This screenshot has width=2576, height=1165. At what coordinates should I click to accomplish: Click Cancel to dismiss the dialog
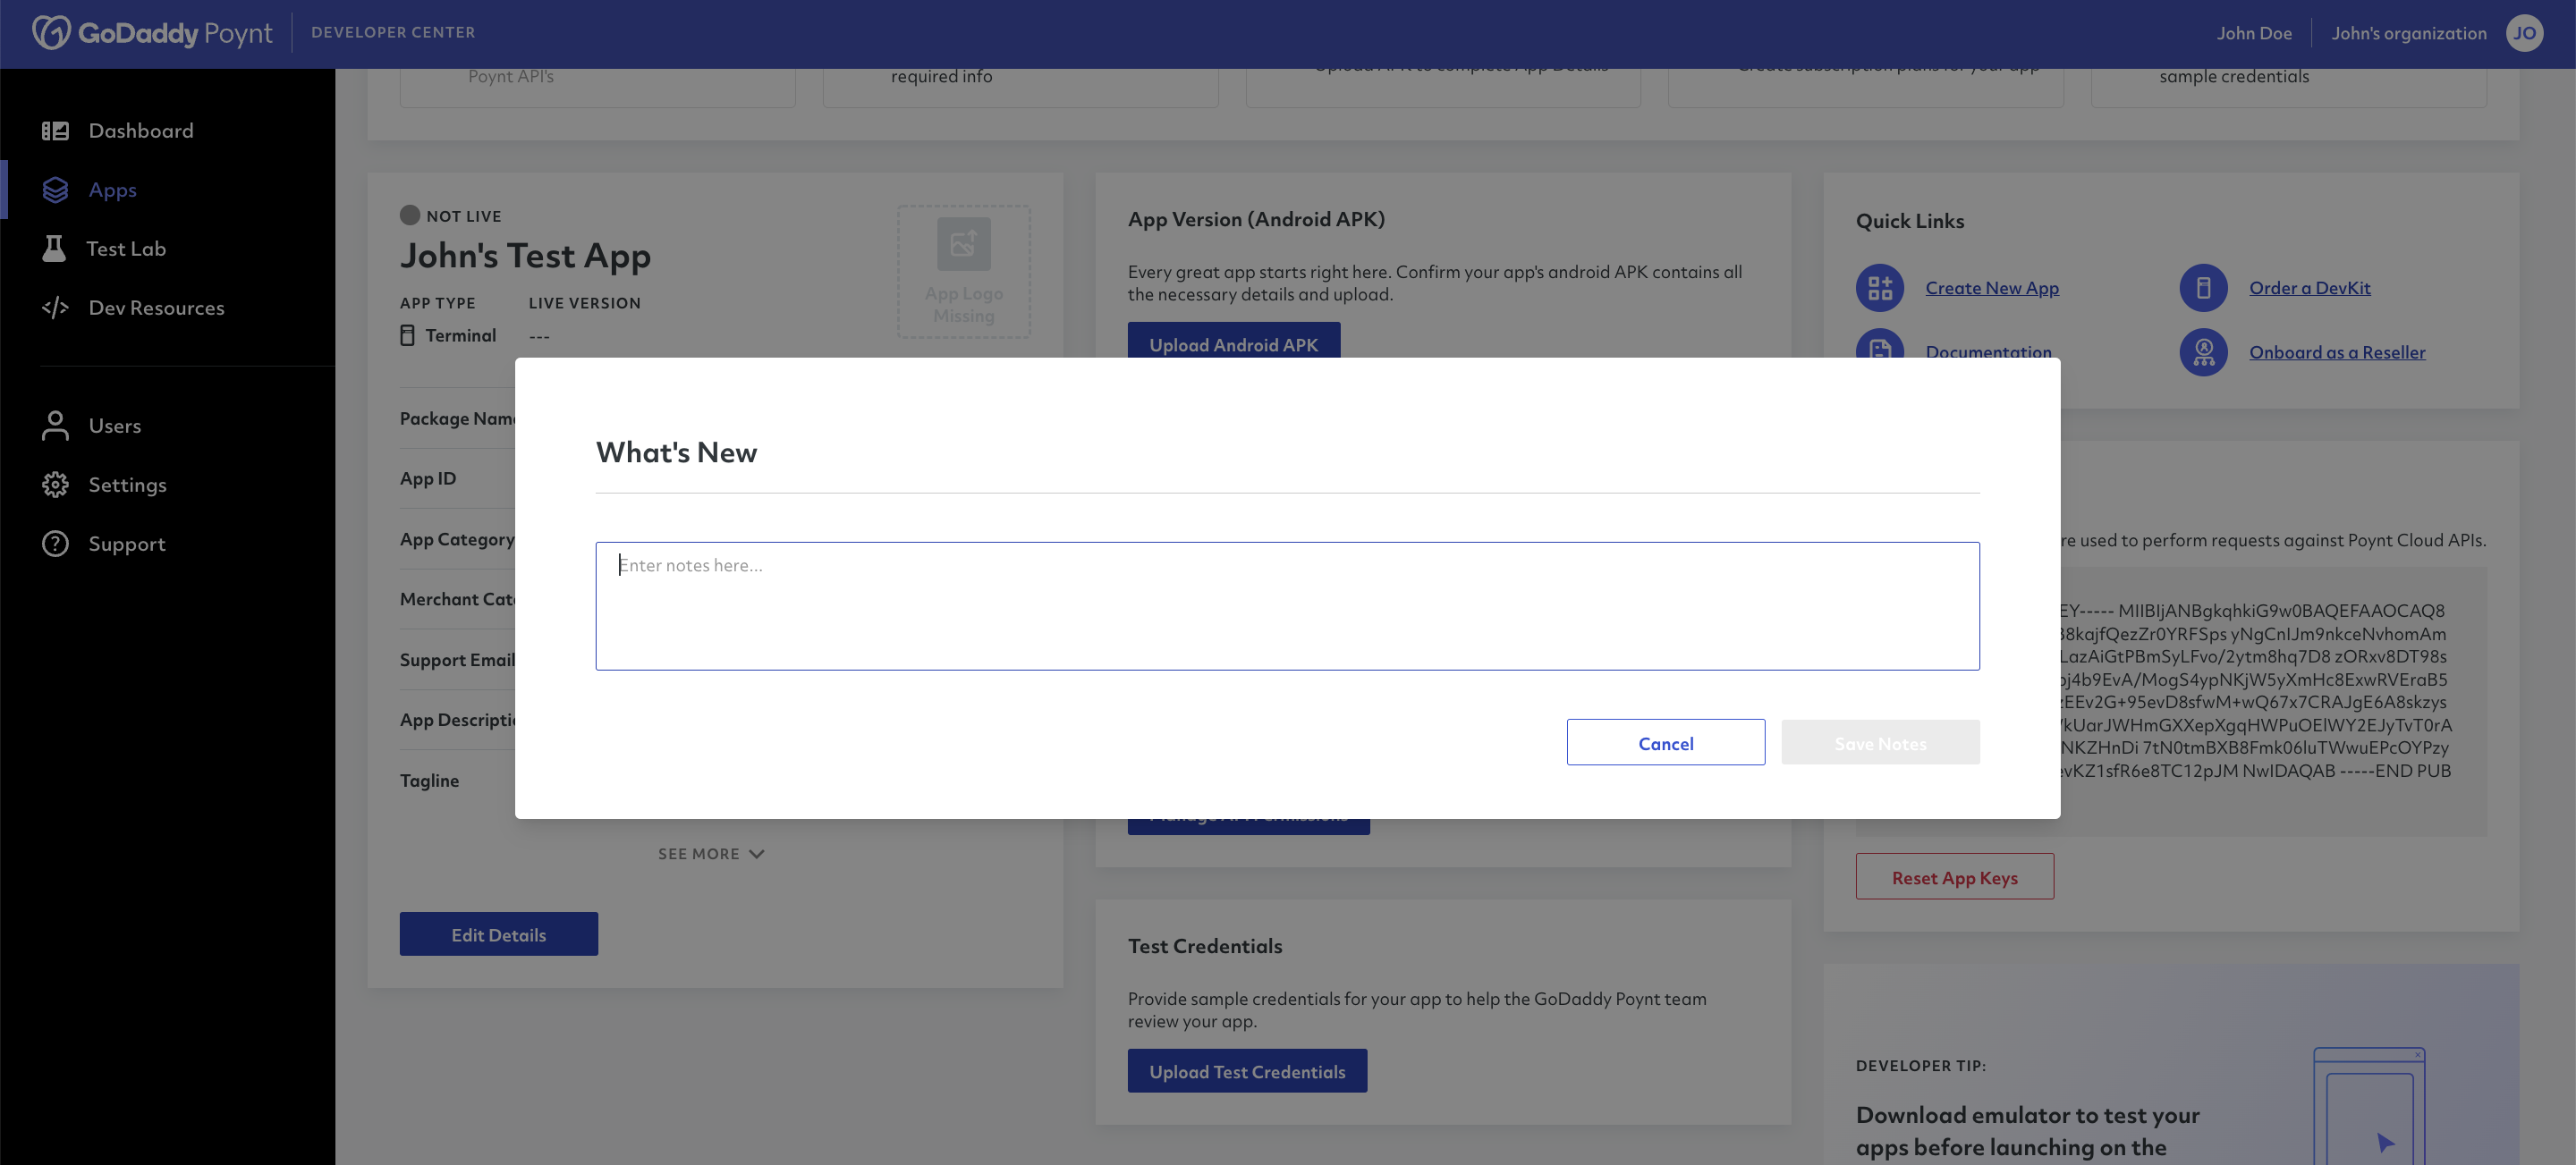click(x=1665, y=741)
